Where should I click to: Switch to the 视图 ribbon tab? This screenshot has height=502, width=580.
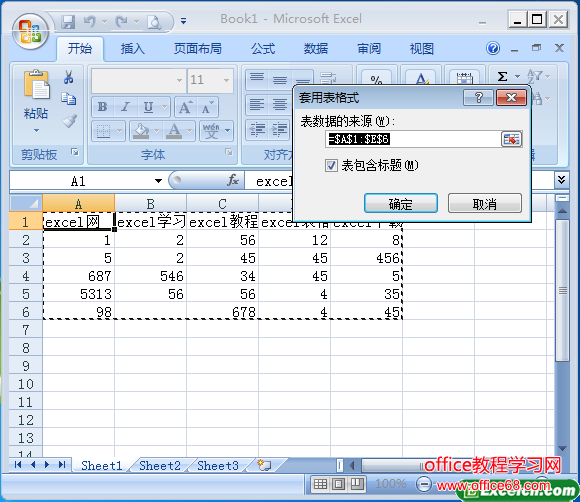tap(422, 48)
